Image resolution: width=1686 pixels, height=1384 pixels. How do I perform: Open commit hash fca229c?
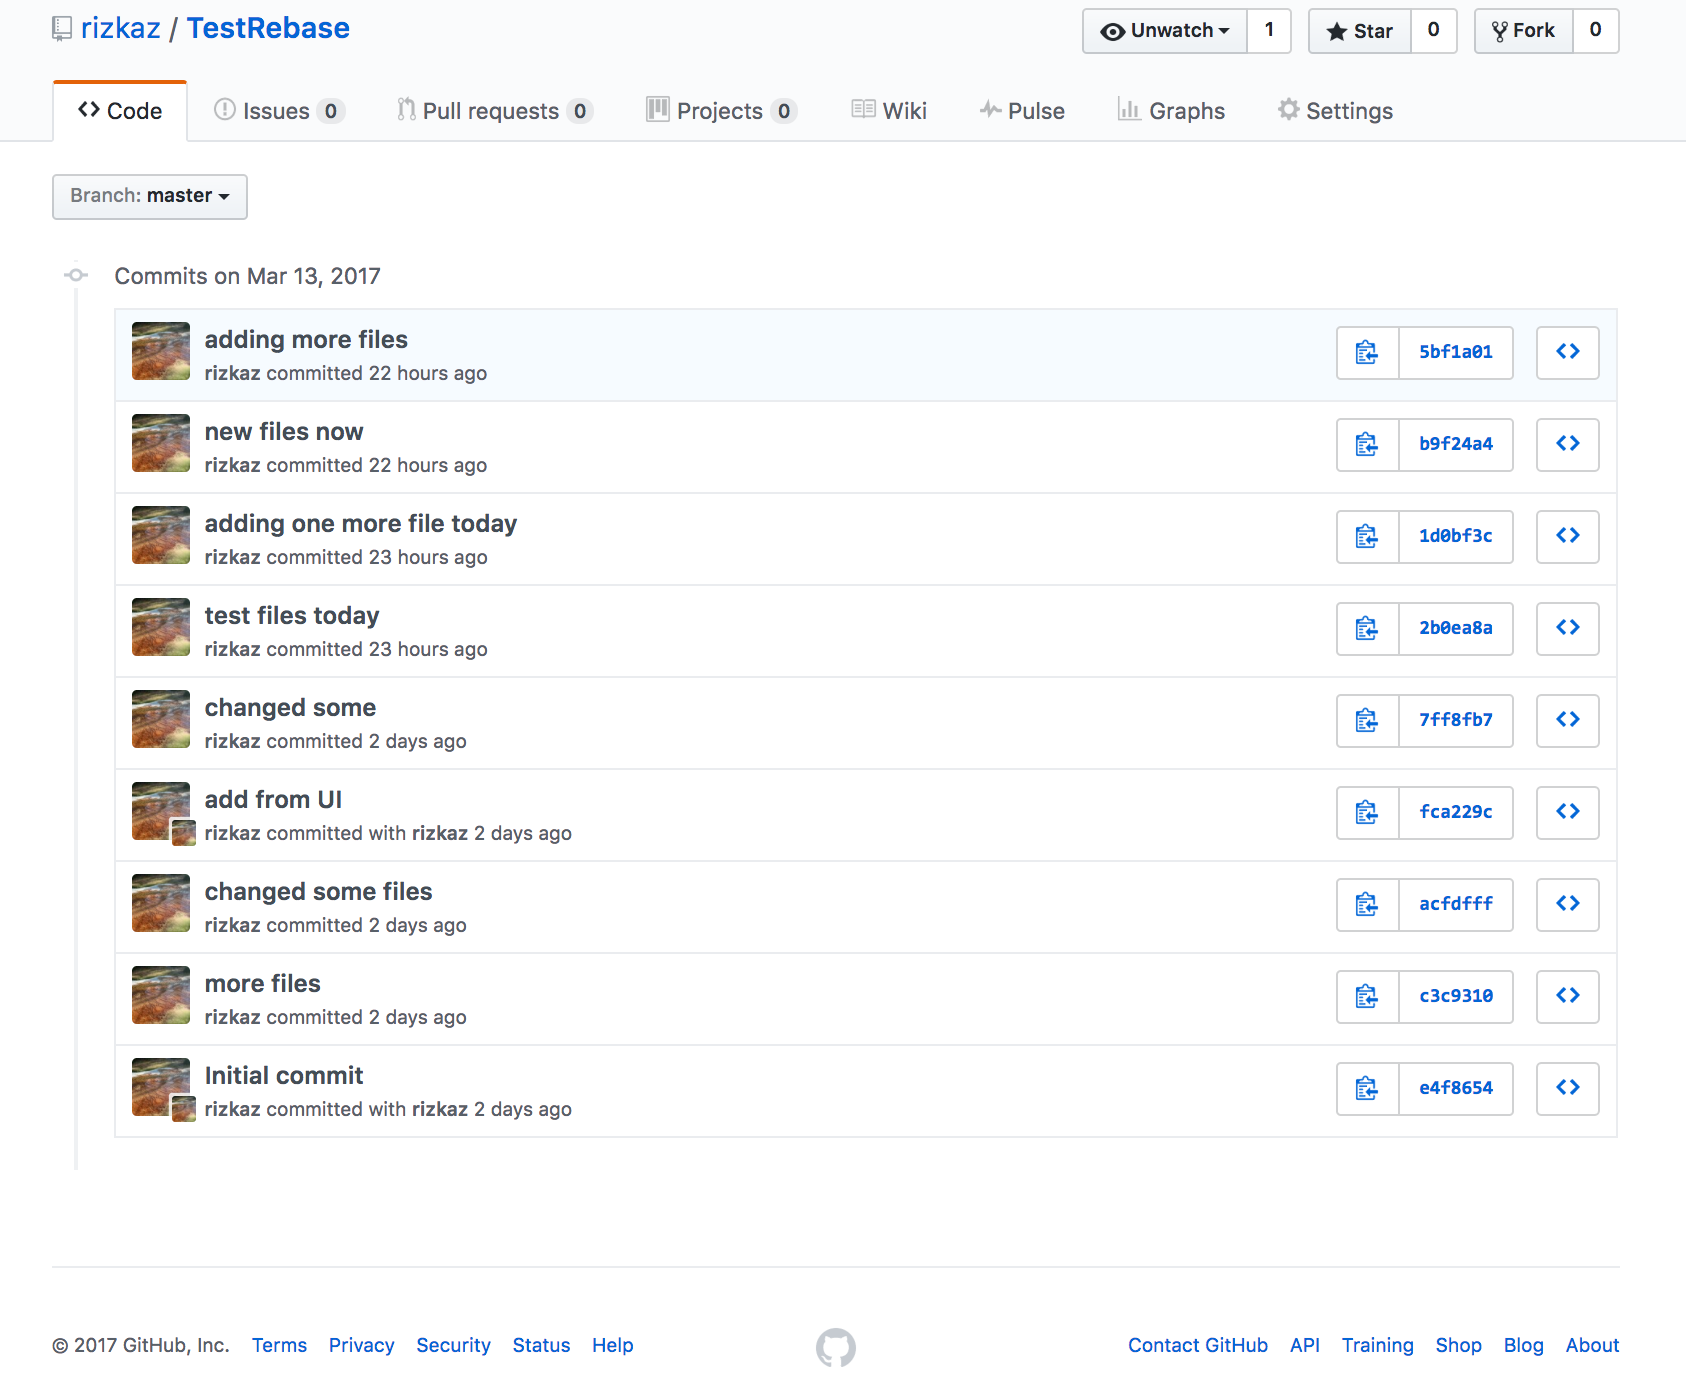pos(1455,813)
